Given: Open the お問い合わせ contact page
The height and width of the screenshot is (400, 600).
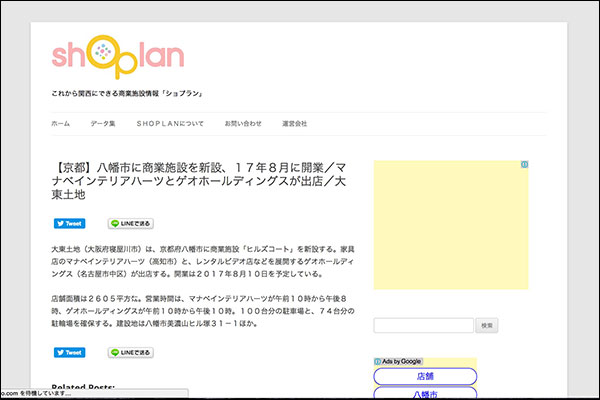Looking at the screenshot, I should pyautogui.click(x=243, y=123).
